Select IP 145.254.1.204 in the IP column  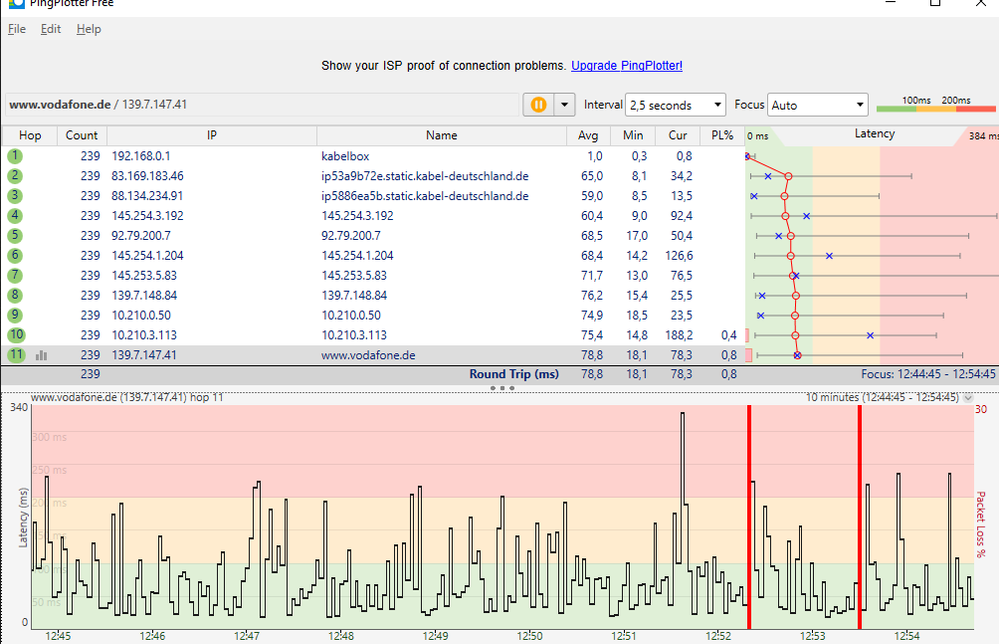147,255
